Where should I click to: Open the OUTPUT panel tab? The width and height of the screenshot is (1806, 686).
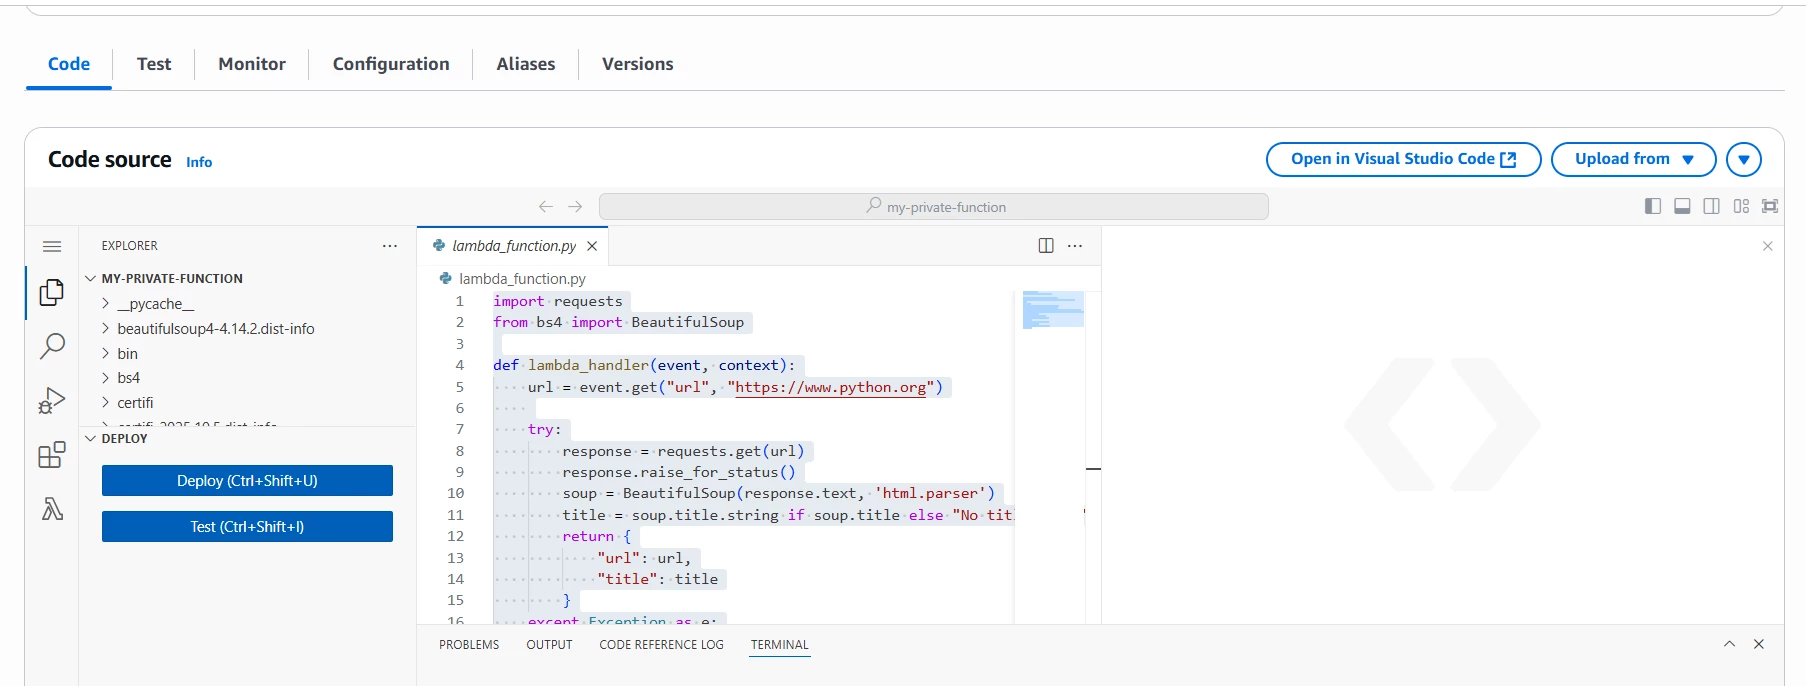[x=549, y=645]
